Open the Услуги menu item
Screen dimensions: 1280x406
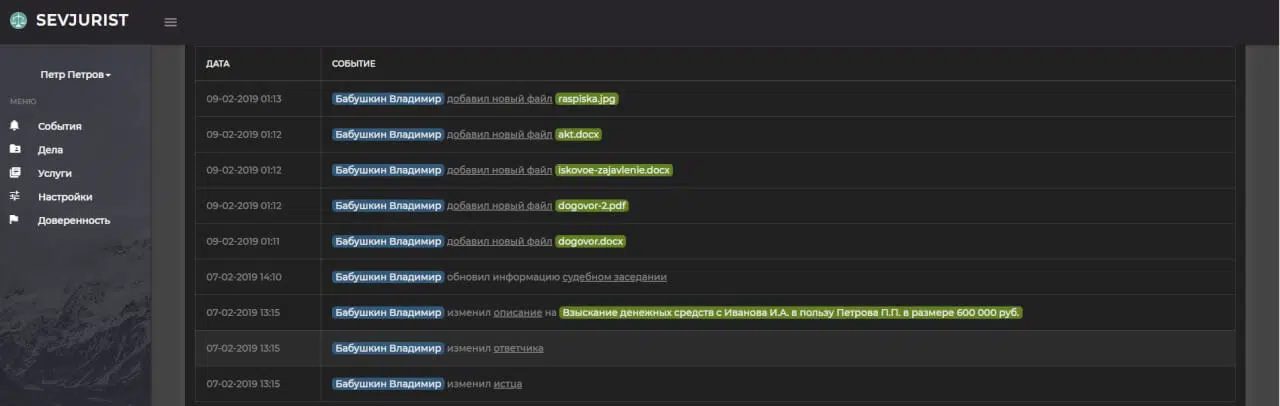coord(55,173)
